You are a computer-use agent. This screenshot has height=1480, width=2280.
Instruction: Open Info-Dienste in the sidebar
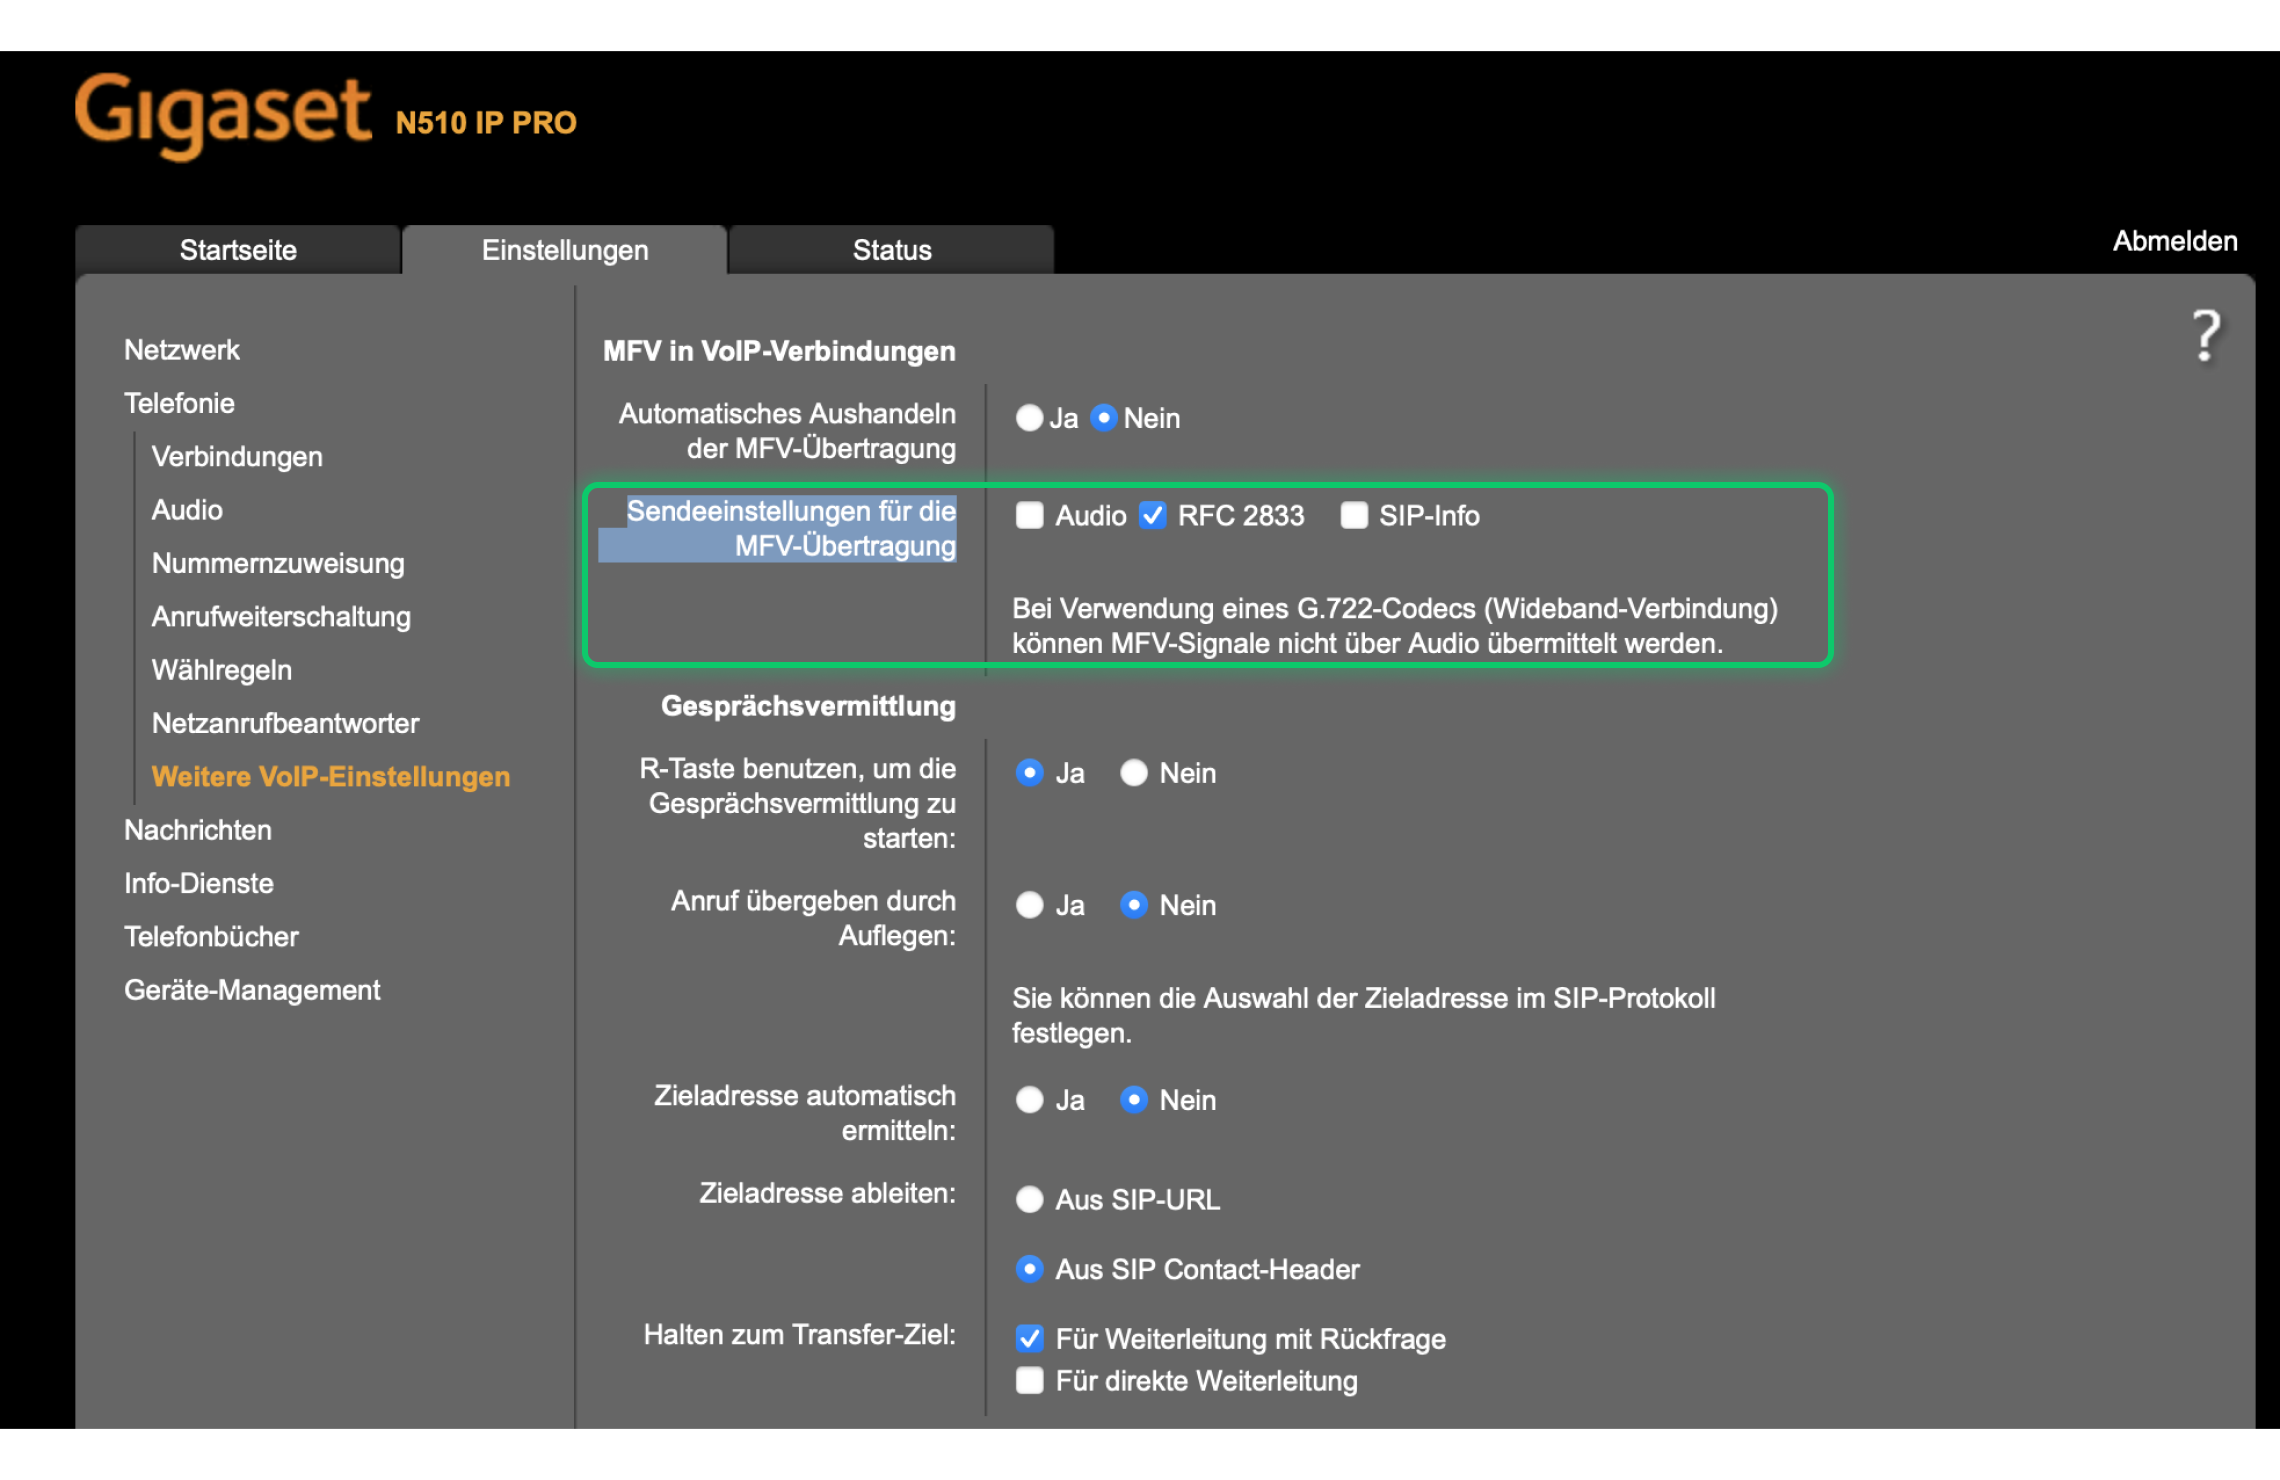(x=199, y=883)
